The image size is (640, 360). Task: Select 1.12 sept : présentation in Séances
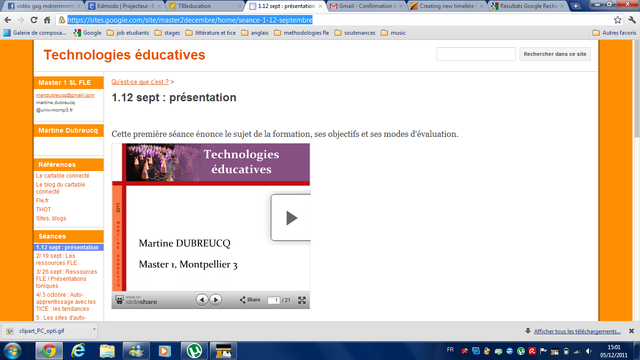click(69, 247)
